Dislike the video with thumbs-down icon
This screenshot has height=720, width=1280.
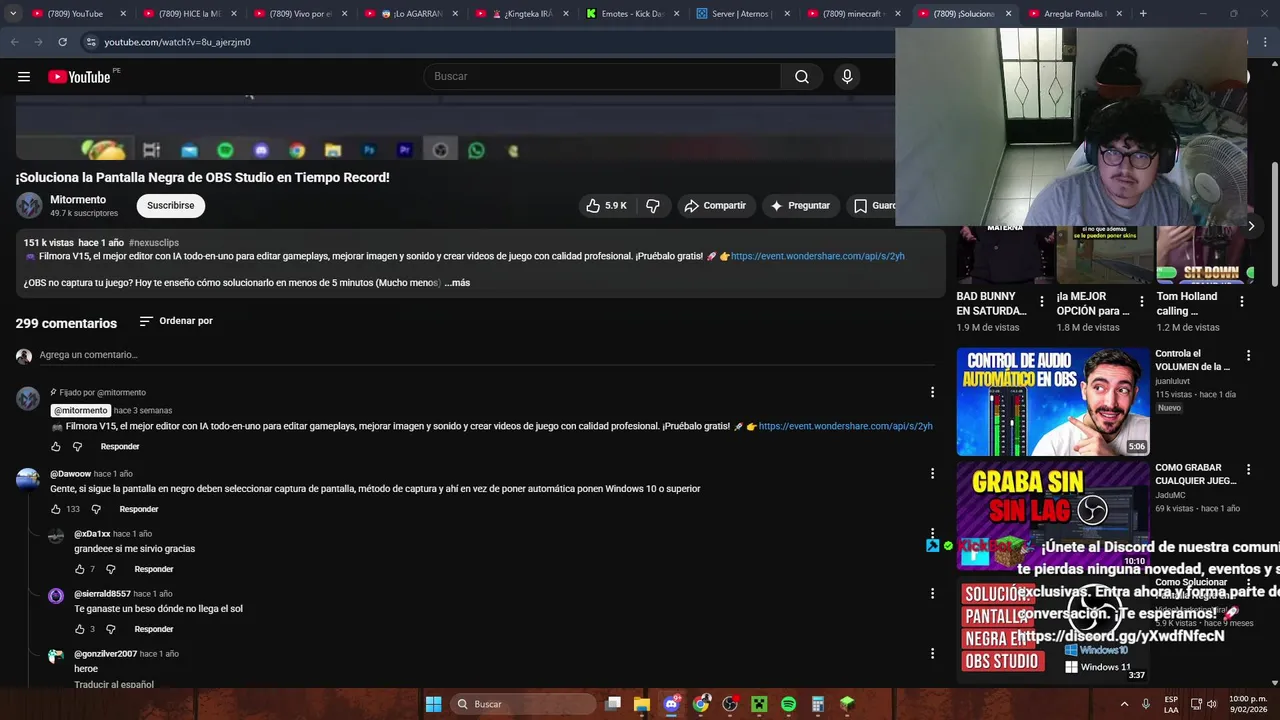[653, 206]
